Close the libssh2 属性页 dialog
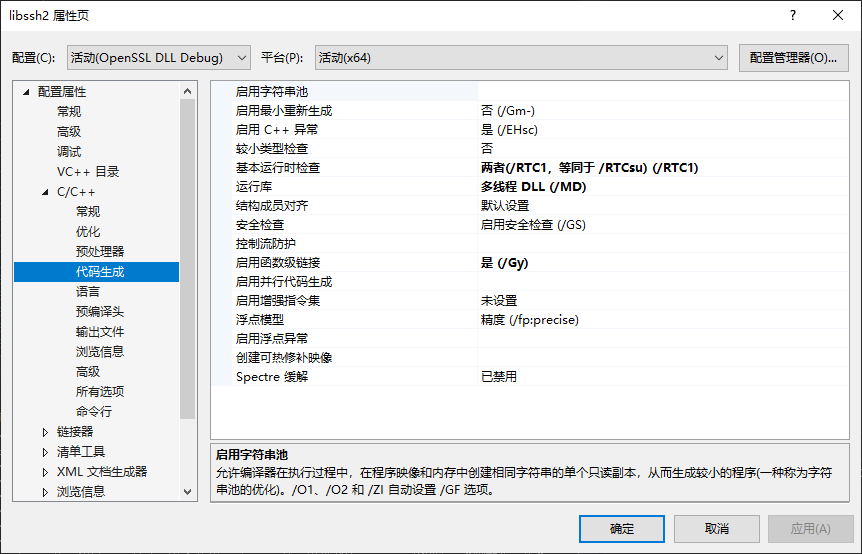This screenshot has height=554, width=862. pyautogui.click(x=838, y=15)
